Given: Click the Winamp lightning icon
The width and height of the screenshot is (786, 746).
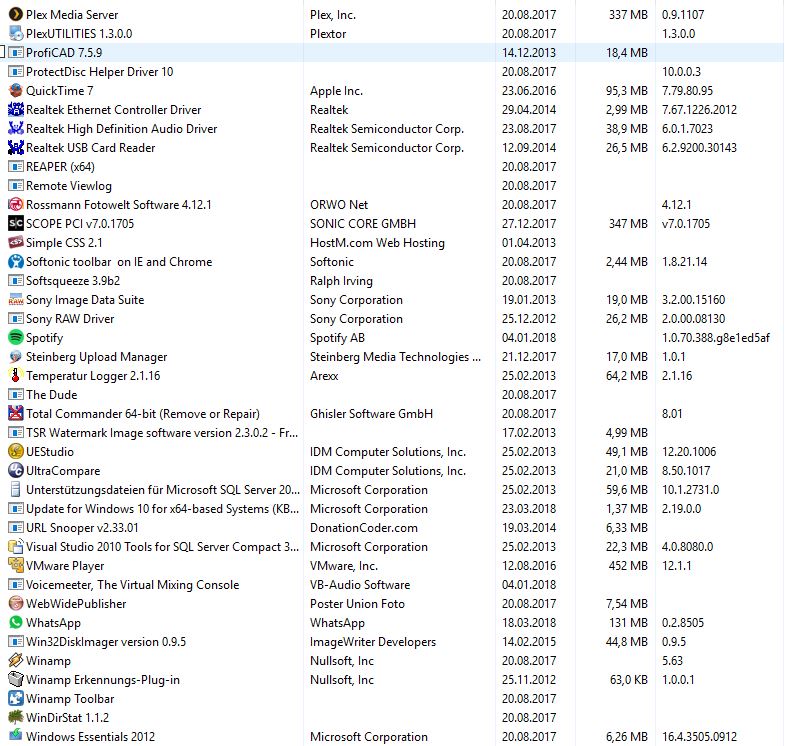Looking at the screenshot, I should click(16, 660).
